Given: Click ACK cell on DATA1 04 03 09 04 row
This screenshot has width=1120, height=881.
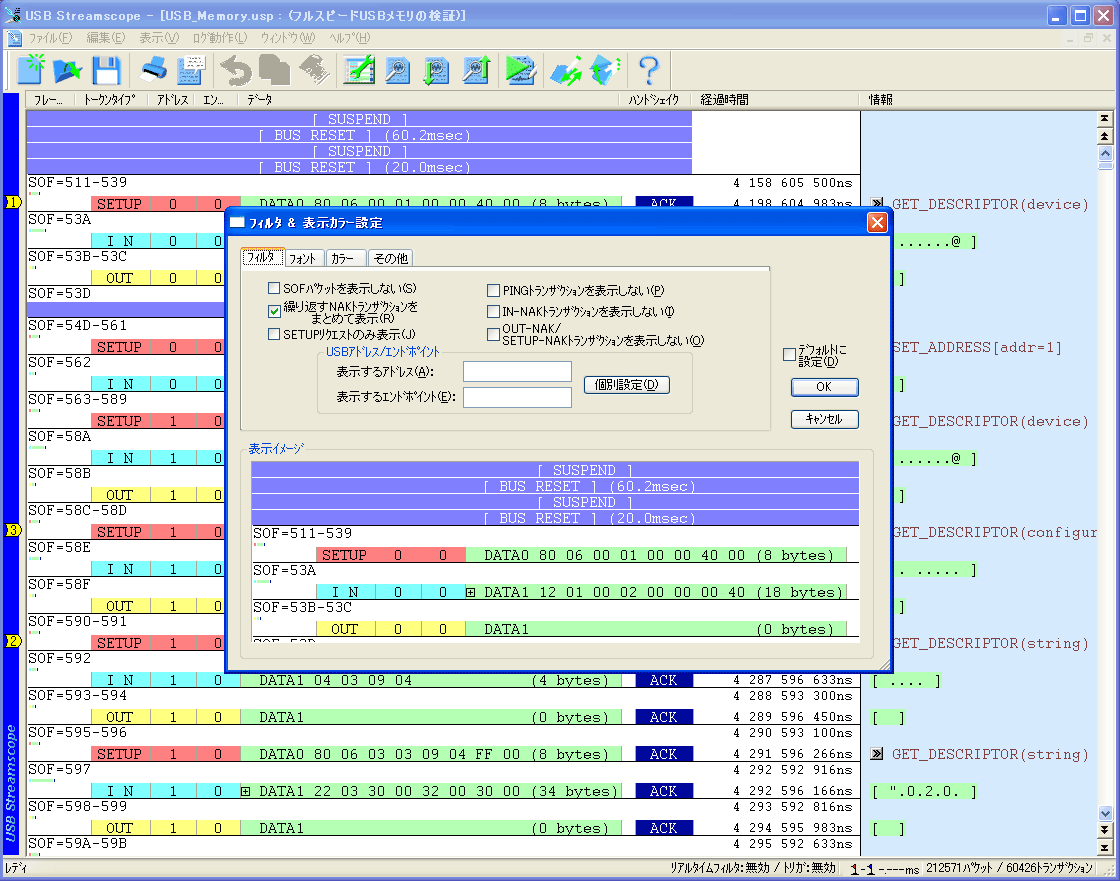Looking at the screenshot, I should 664,680.
